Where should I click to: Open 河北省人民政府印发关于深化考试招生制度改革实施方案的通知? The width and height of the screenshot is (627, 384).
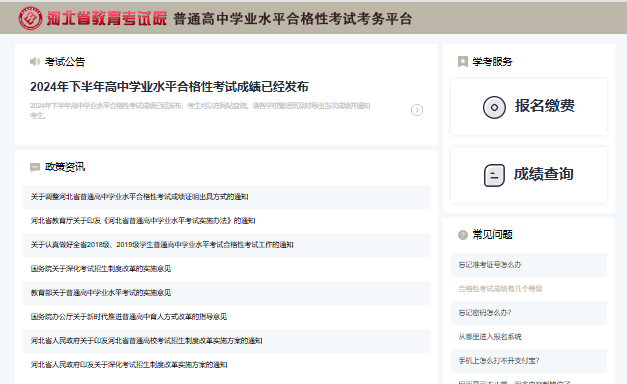(226, 365)
